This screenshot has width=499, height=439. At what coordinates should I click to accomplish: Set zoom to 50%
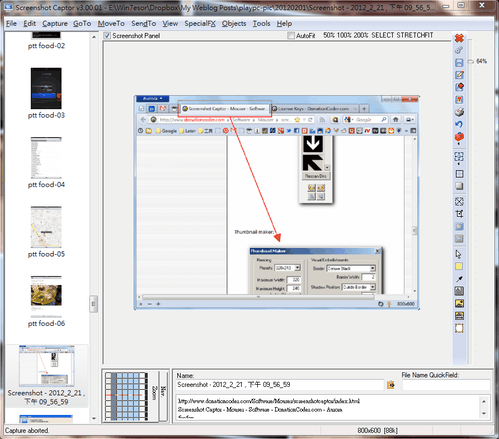[x=329, y=35]
